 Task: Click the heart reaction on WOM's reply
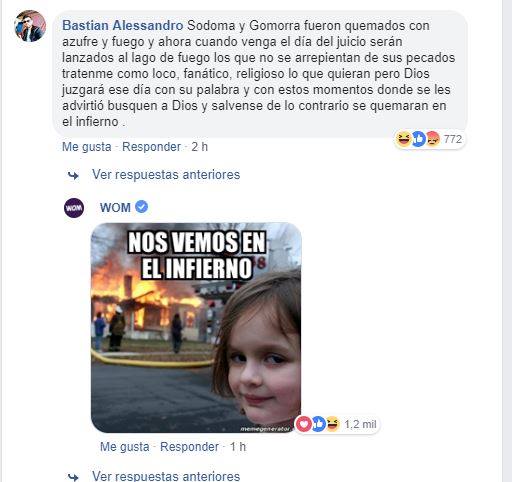click(x=303, y=424)
